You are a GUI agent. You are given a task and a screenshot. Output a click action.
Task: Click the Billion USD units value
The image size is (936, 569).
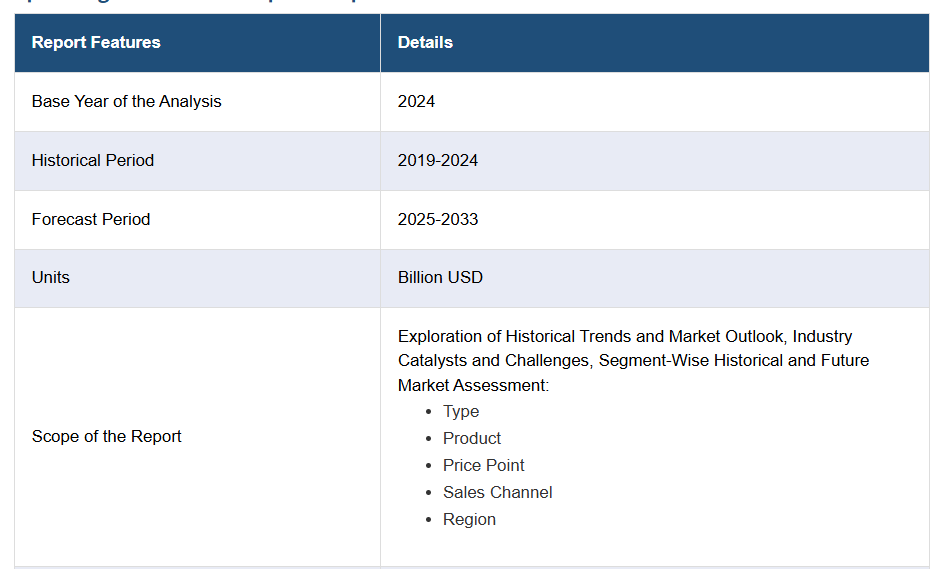tap(440, 277)
